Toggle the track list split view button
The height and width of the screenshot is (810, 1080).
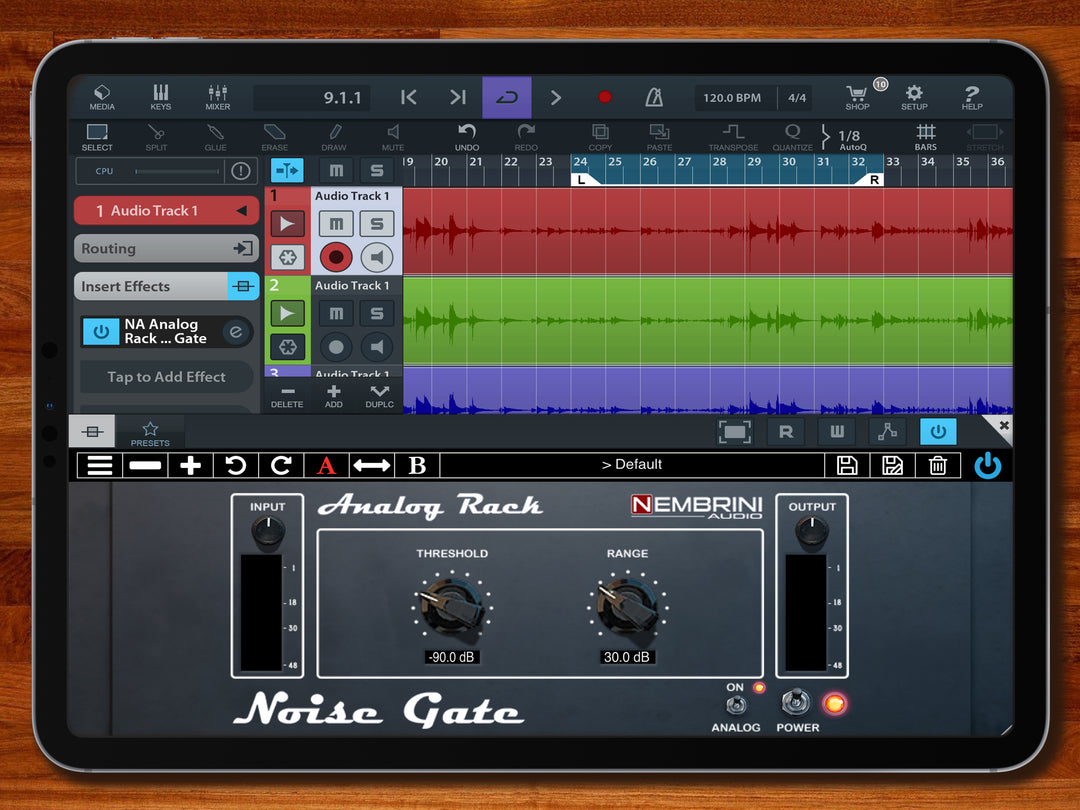287,170
